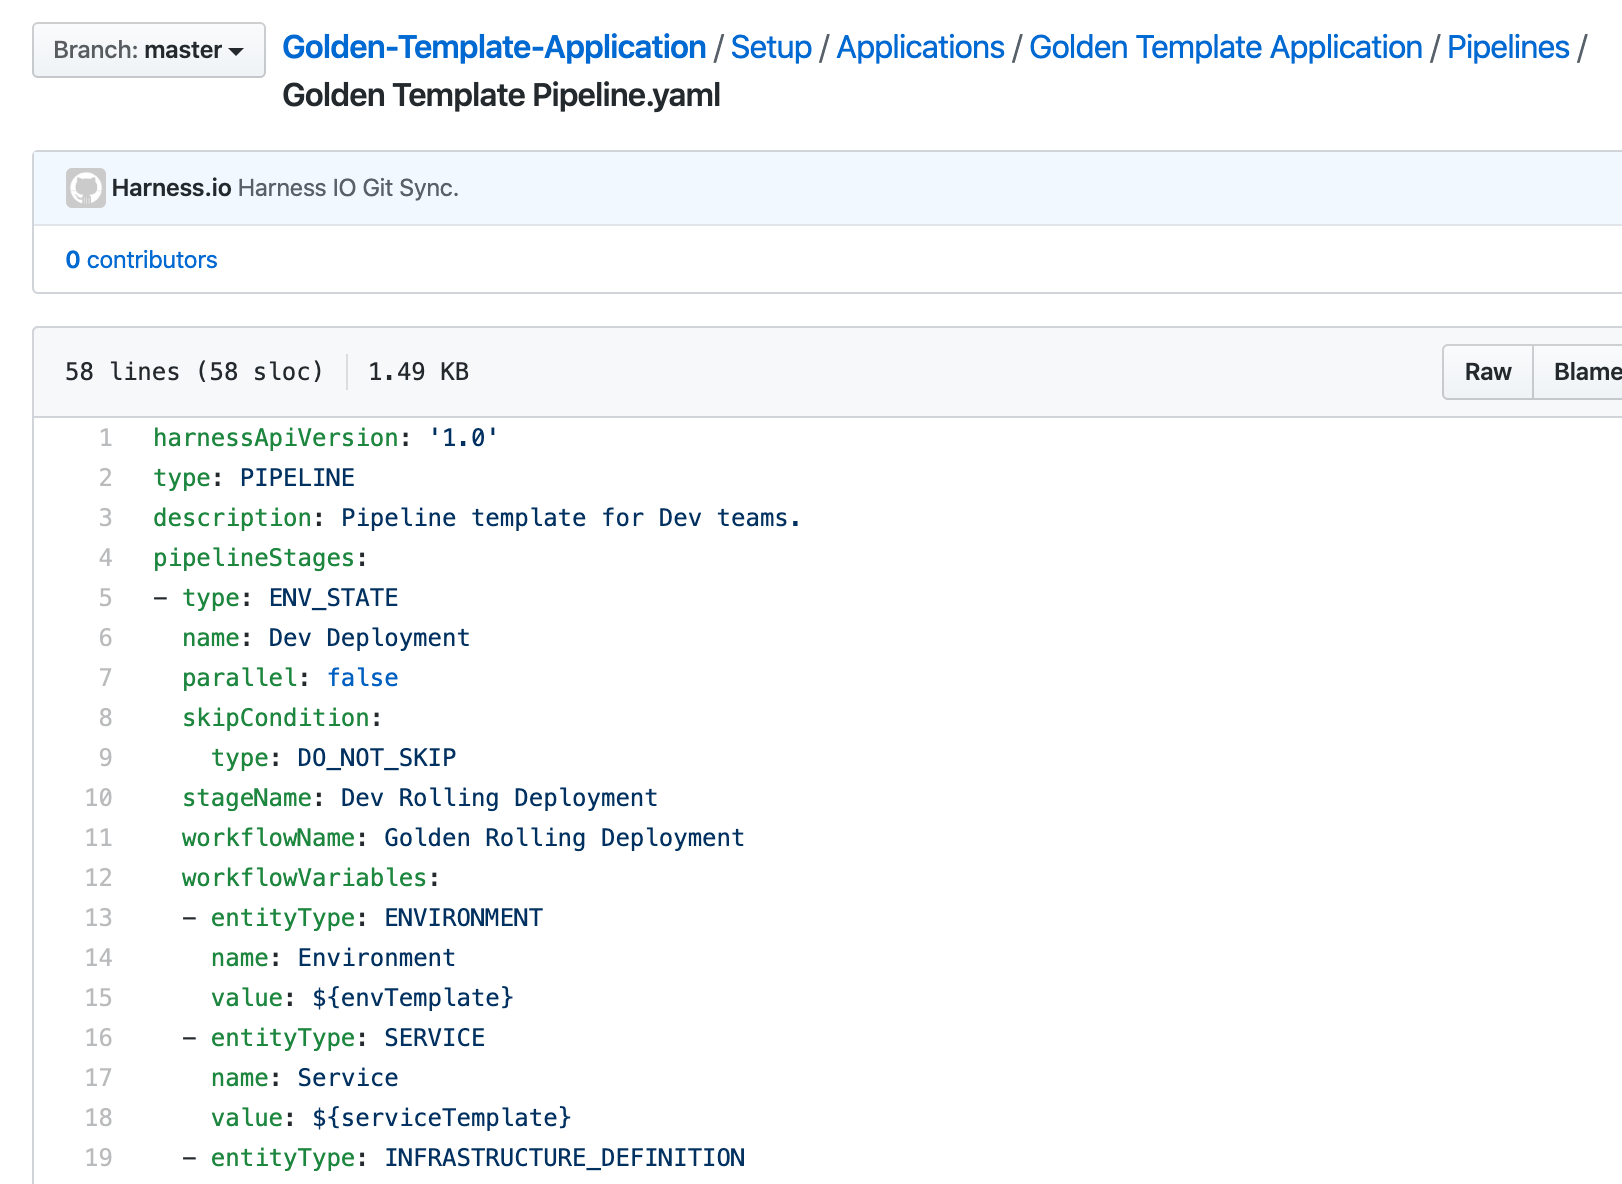
Task: Go to Applications folder breadcrumb
Action: pos(920,47)
